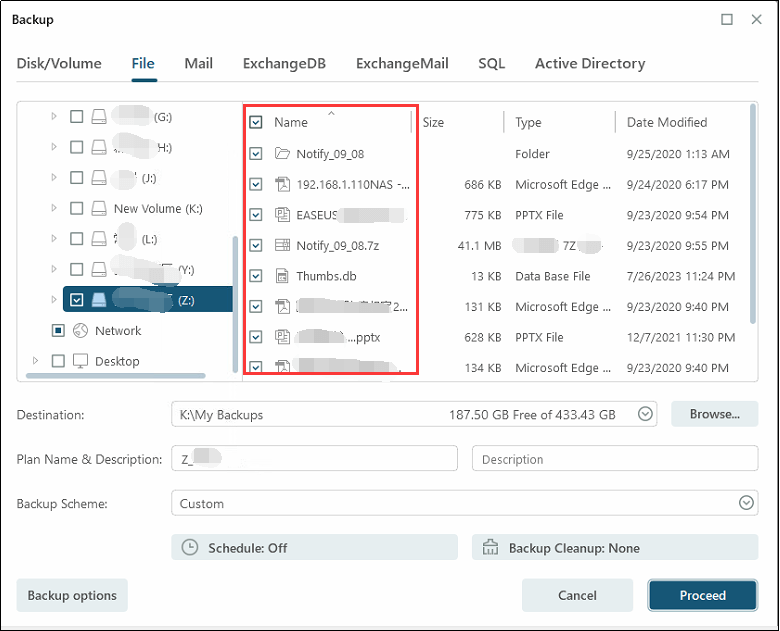Check the G: drive checkbox

click(77, 117)
